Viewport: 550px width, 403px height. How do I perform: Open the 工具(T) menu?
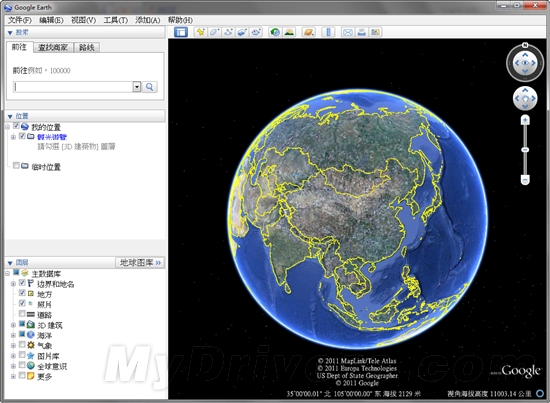[115, 20]
